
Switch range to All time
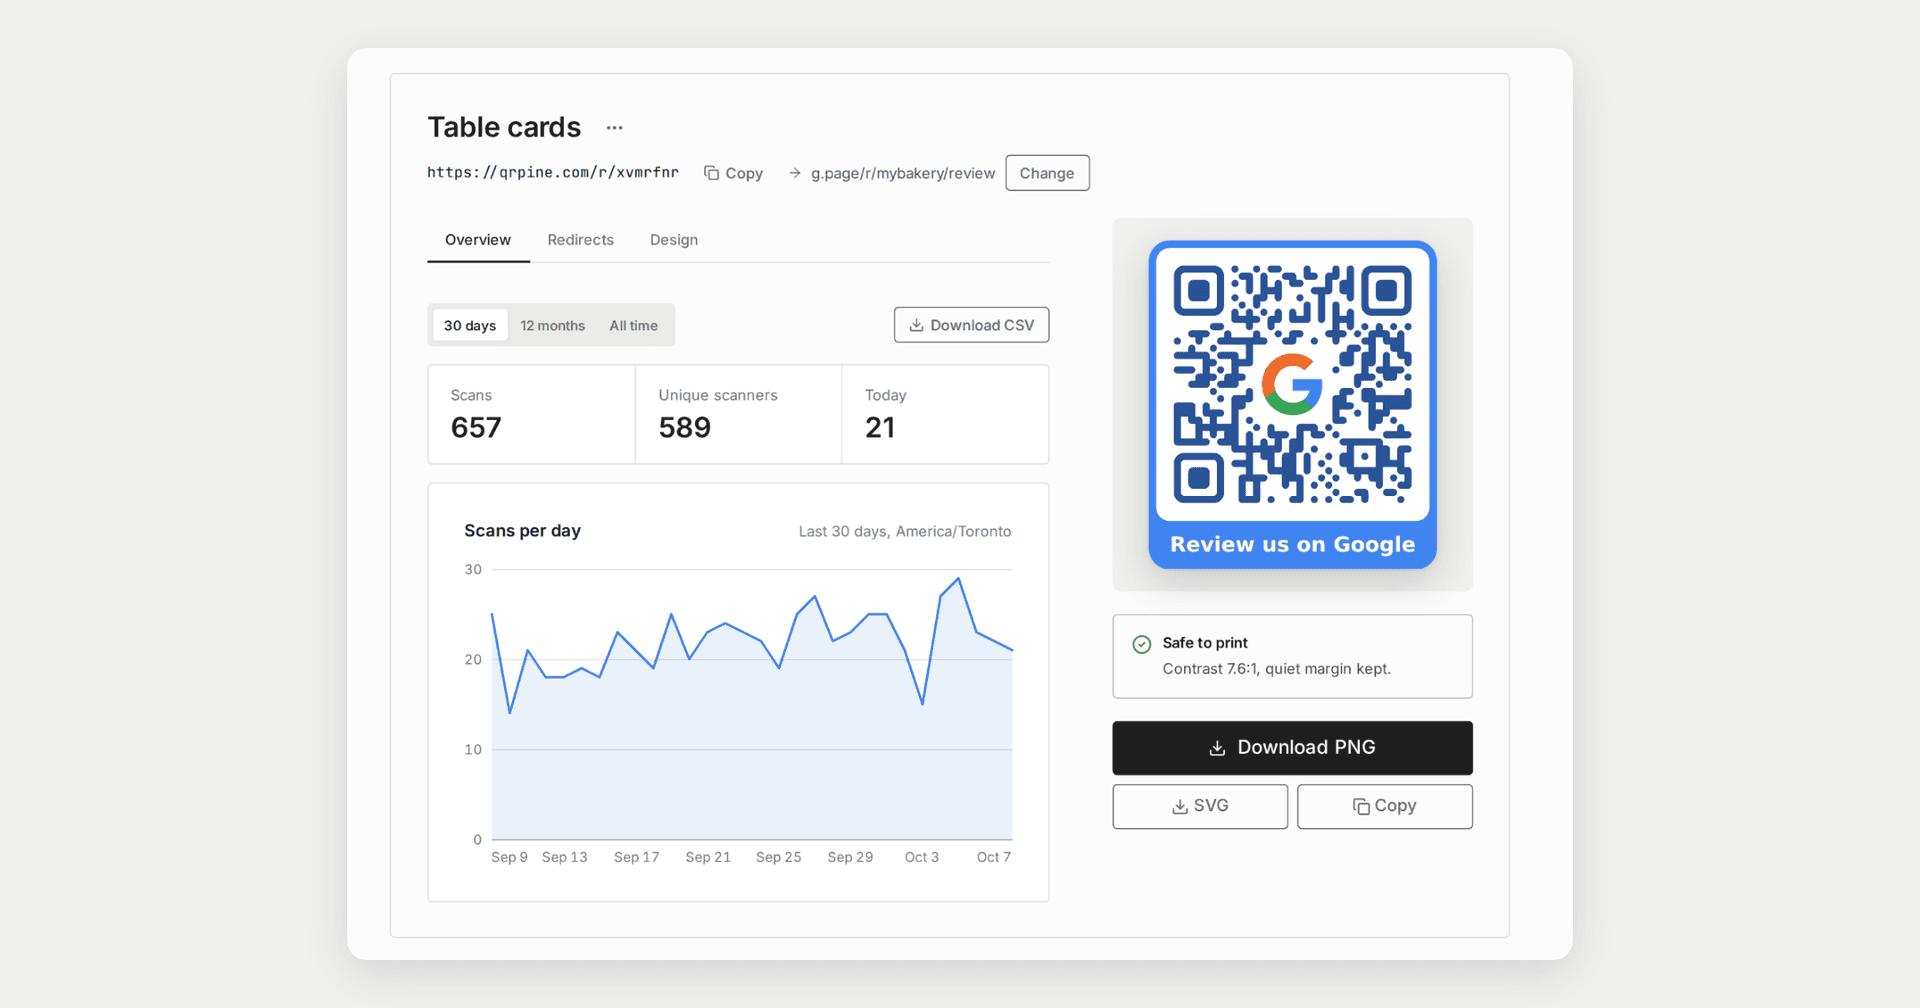pos(633,325)
